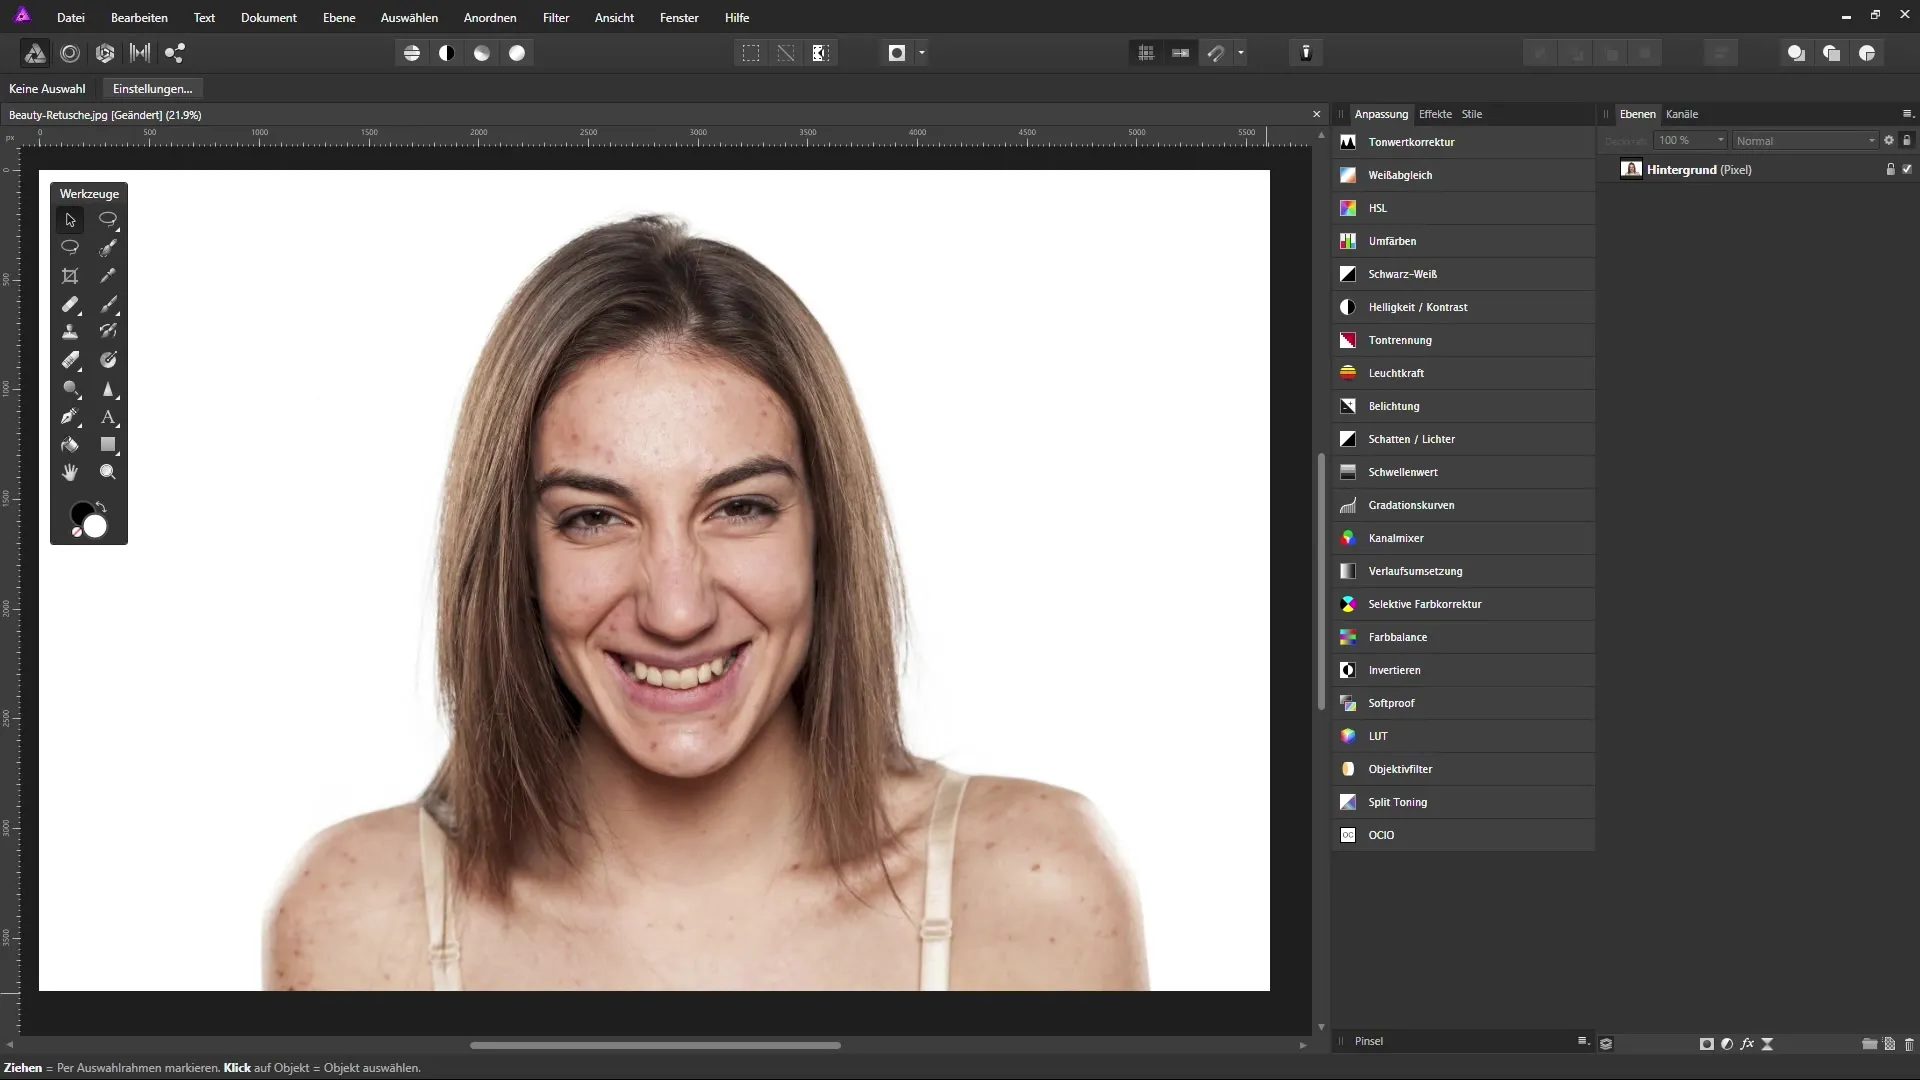Viewport: 1920px width, 1080px height.
Task: Toggle the lock icon beside blend mode
Action: click(1907, 140)
